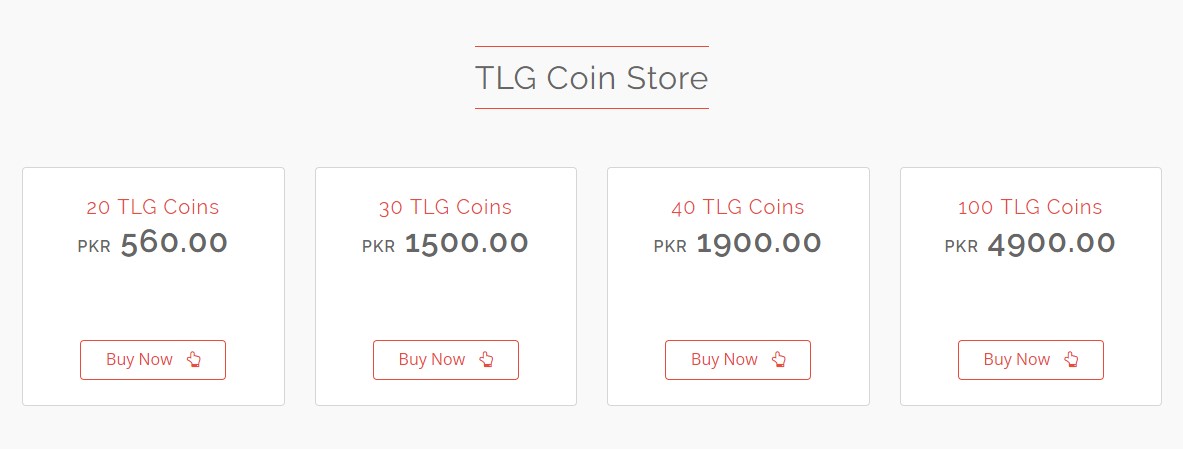Screen dimensions: 1183x449
Task: Click the PKR 4900.00 price
Action: [x=1030, y=244]
